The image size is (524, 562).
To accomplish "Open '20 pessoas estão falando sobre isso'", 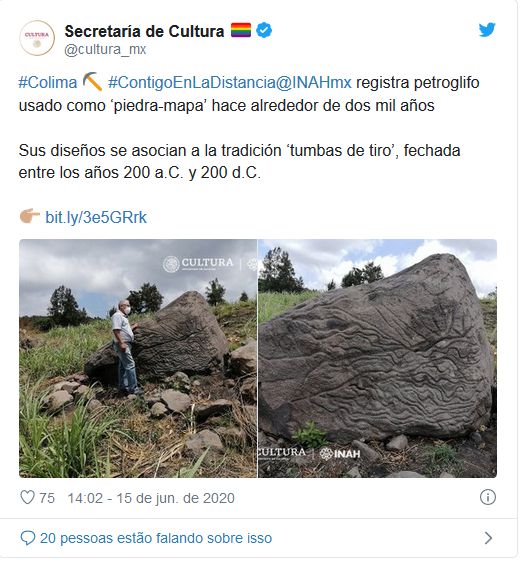I will pyautogui.click(x=156, y=538).
